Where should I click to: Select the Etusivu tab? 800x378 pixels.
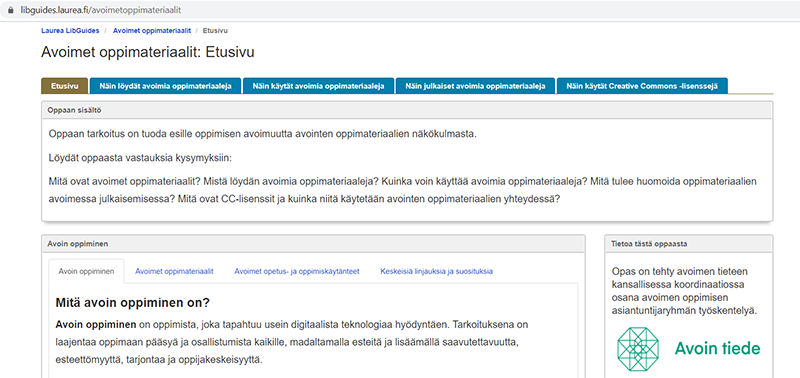(x=65, y=86)
